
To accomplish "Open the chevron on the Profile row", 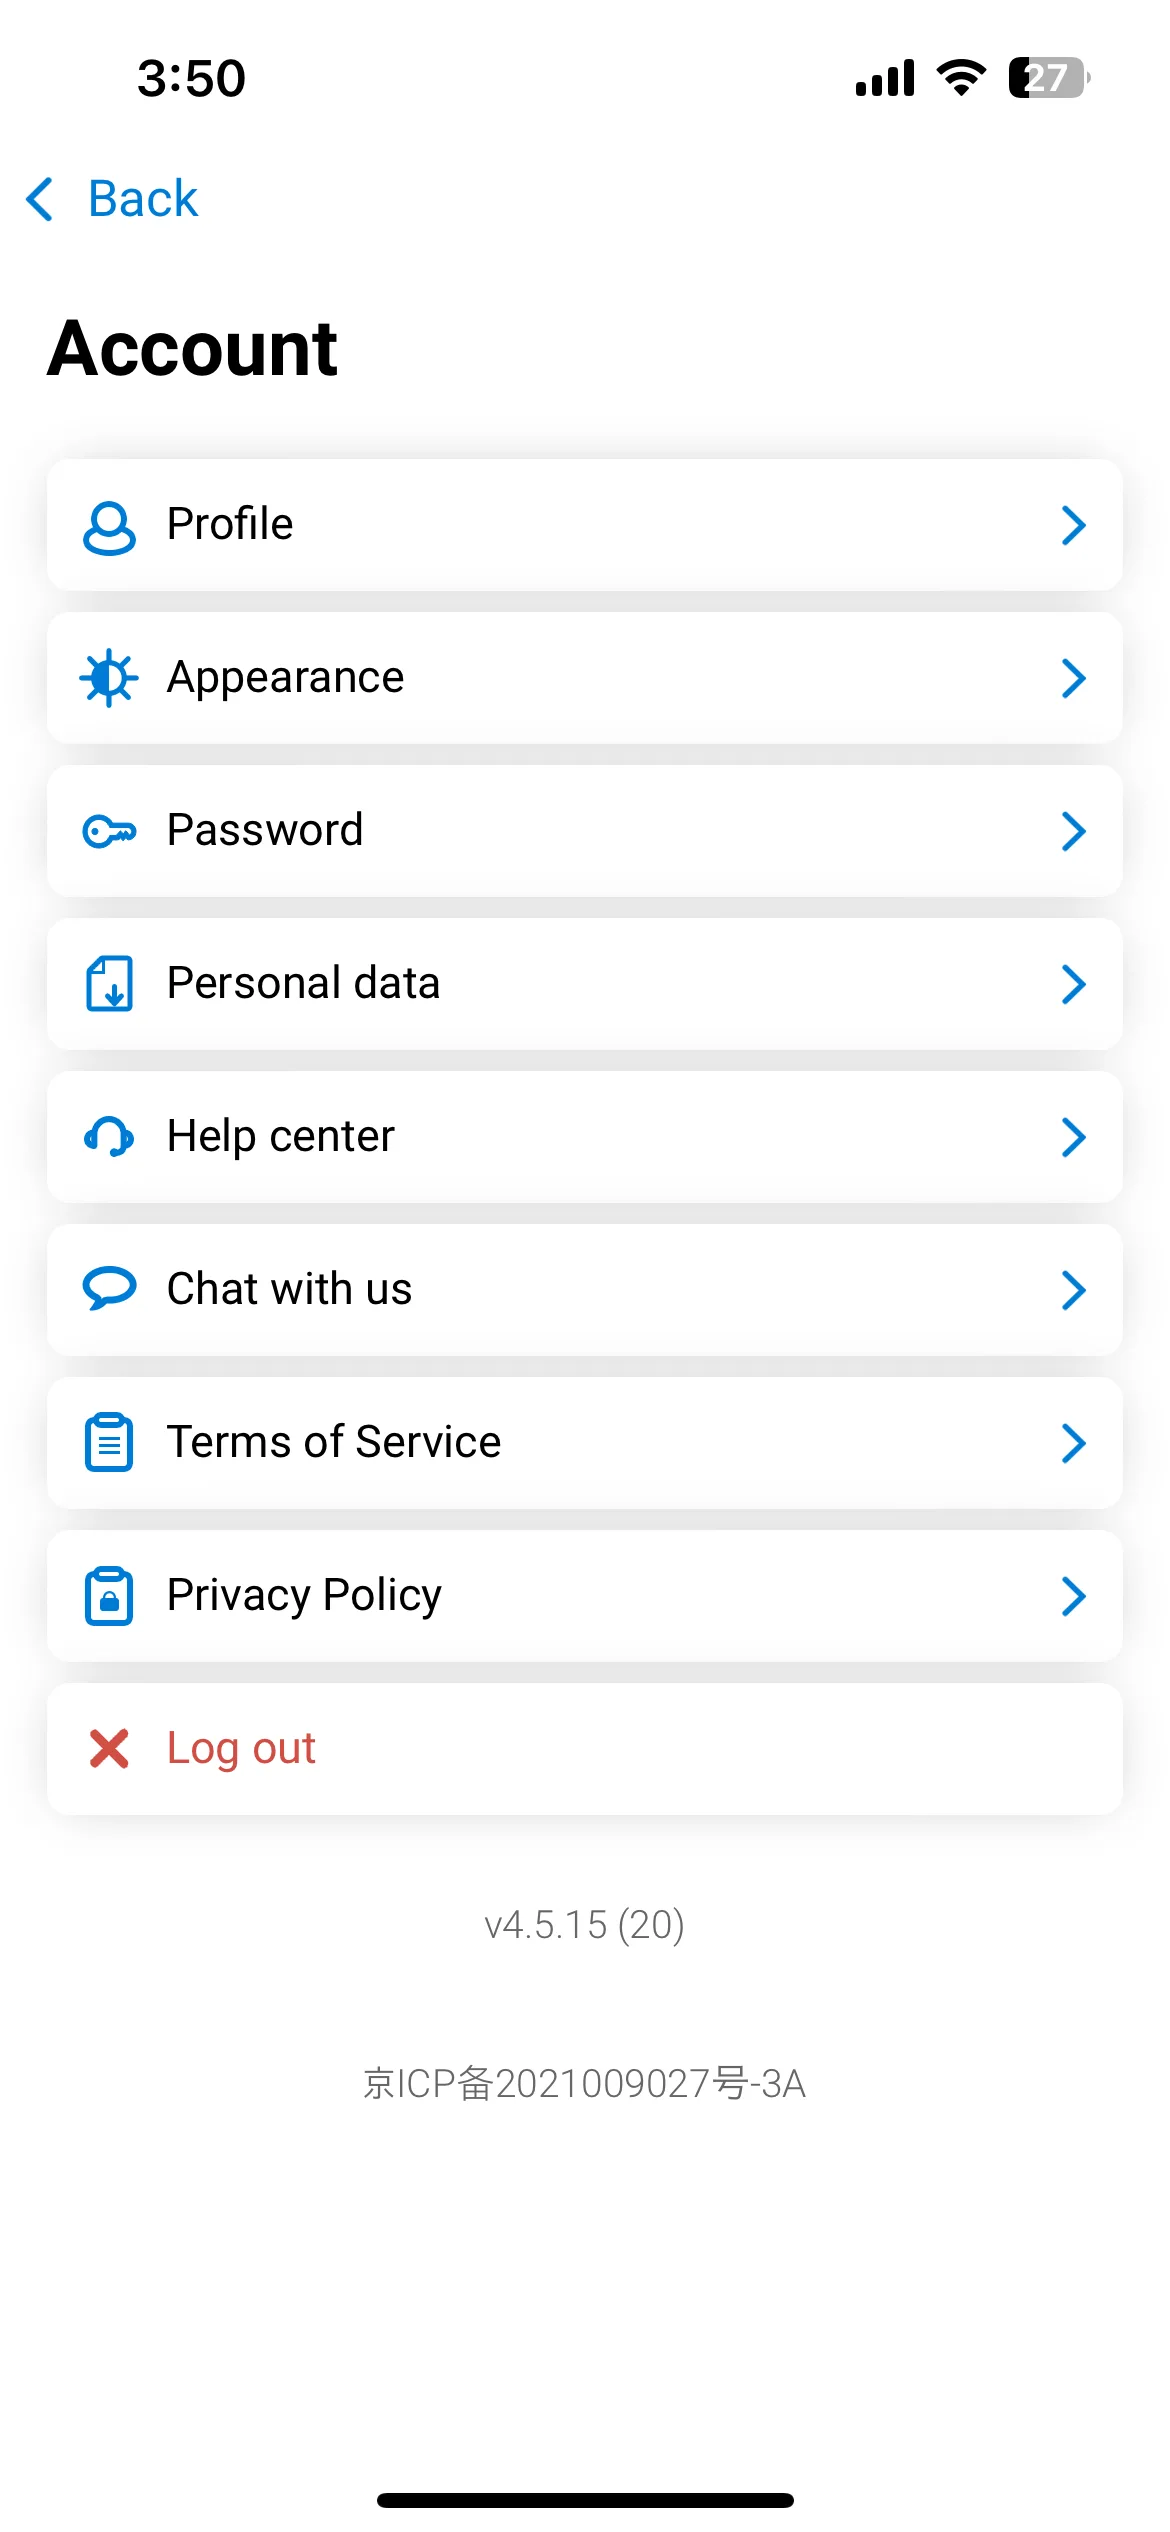I will pos(1074,525).
